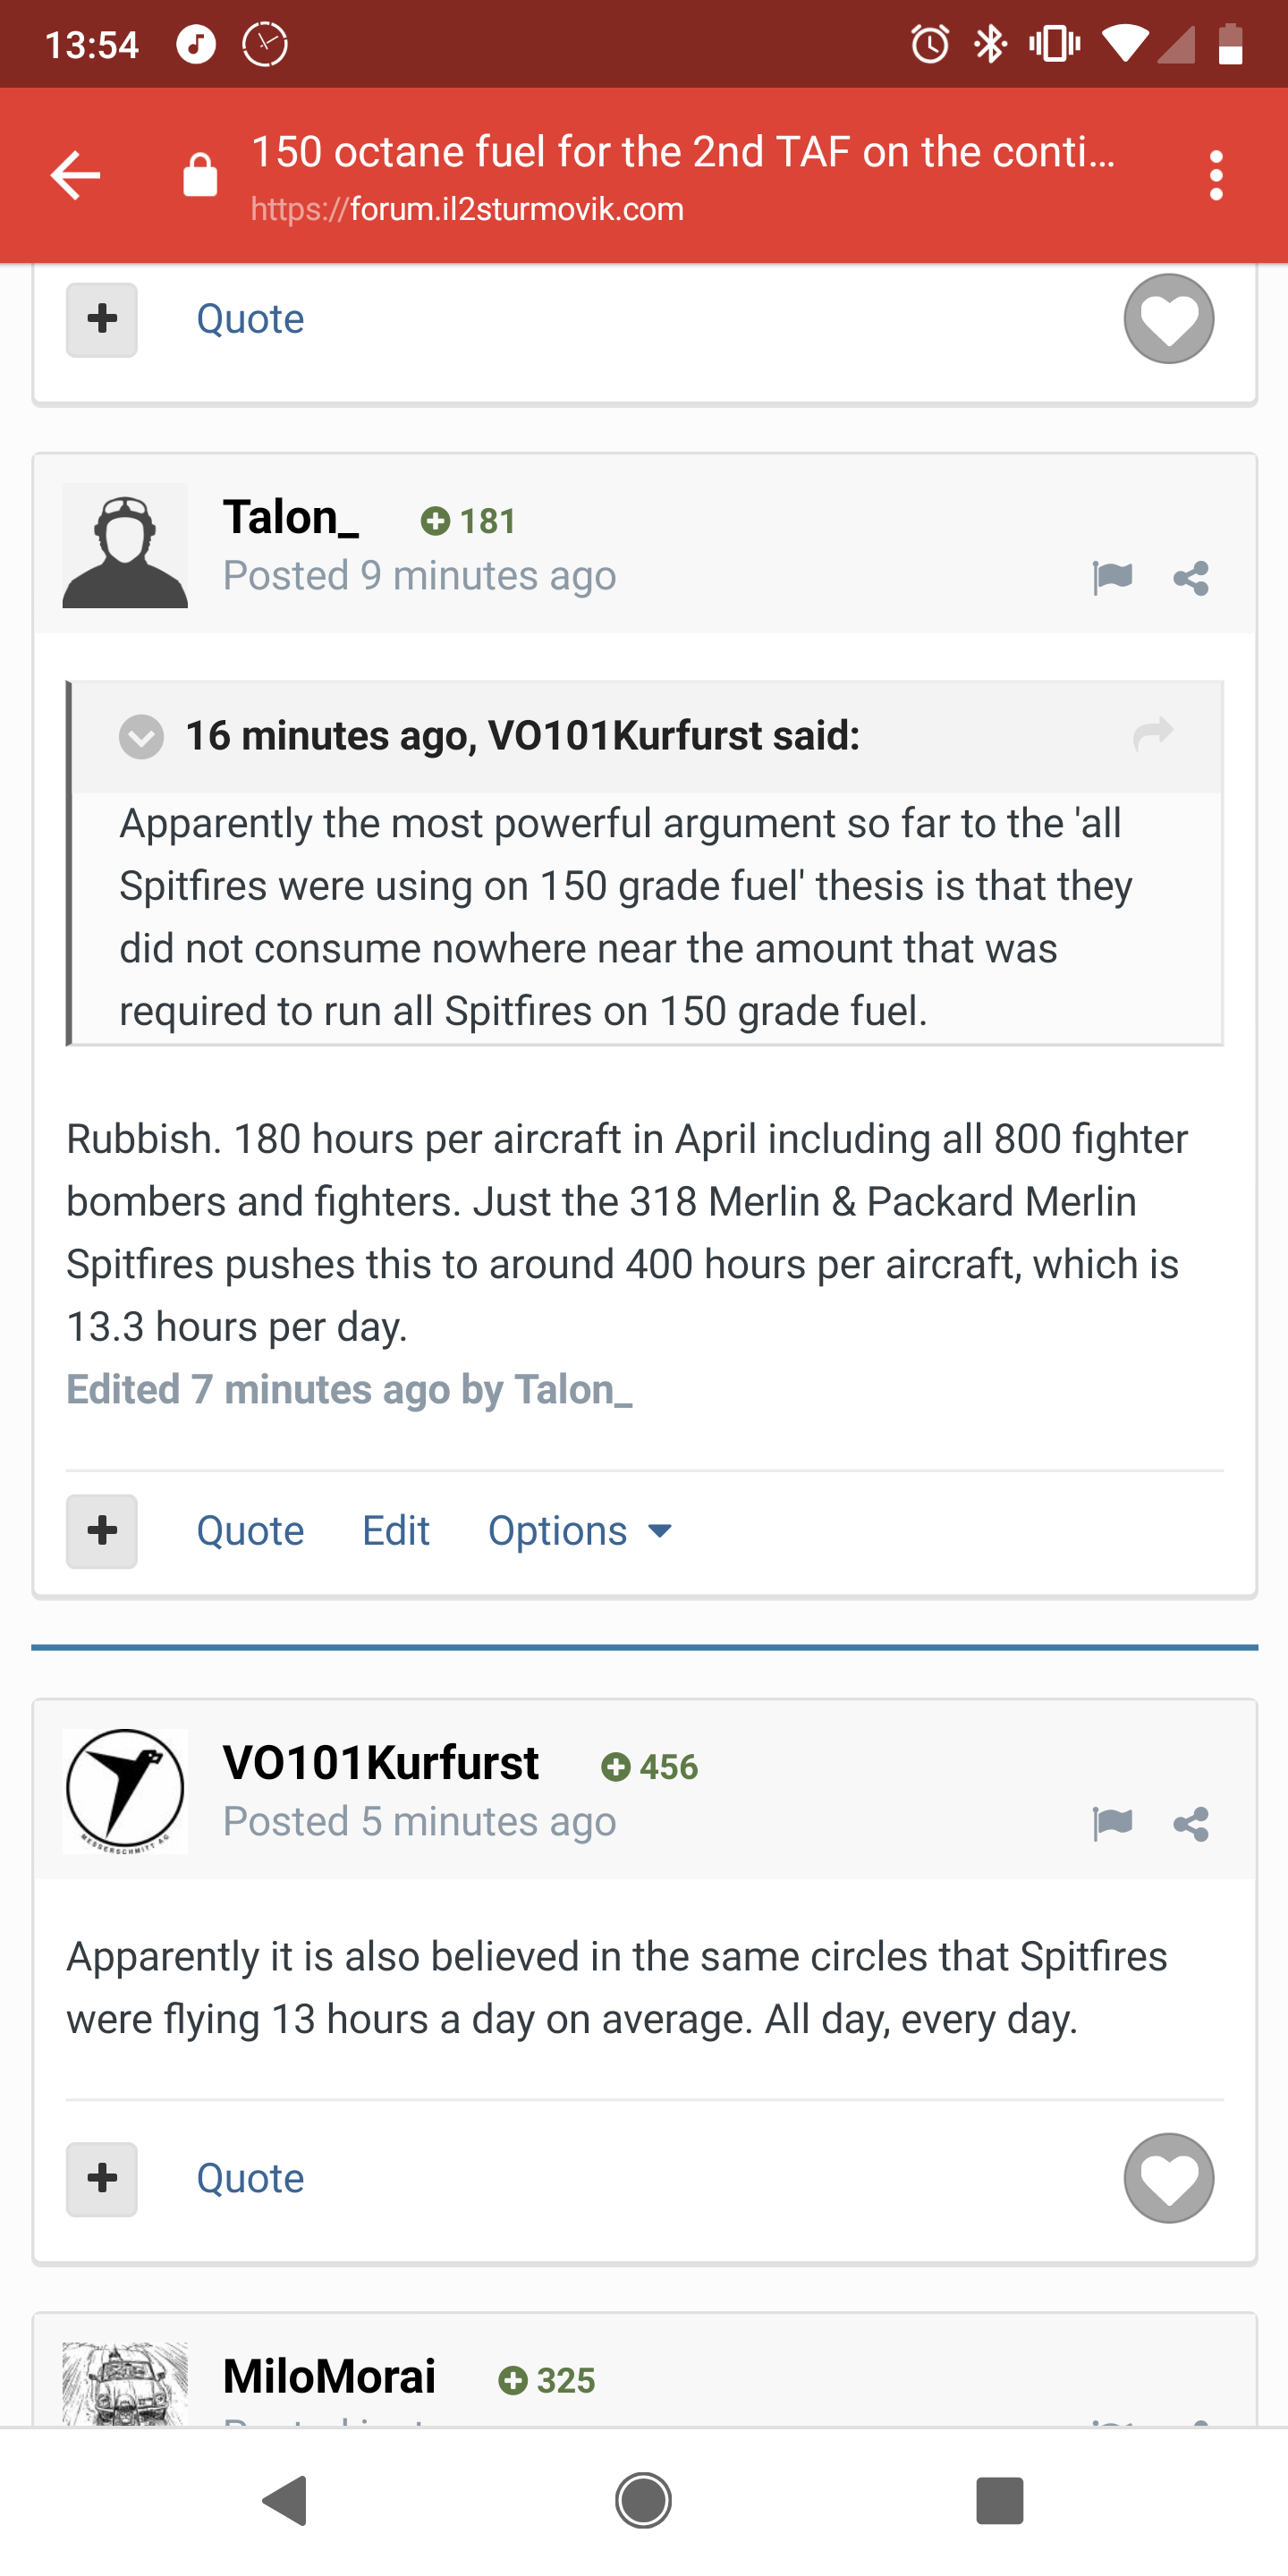The image size is (1288, 2576).
Task: Share Talon_'s post via the share icon
Action: click(1191, 578)
